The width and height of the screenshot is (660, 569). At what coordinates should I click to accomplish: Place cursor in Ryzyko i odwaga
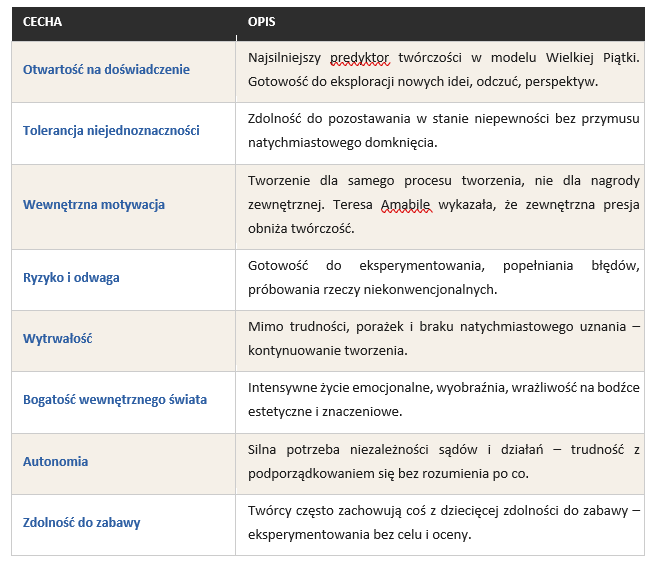tap(71, 277)
